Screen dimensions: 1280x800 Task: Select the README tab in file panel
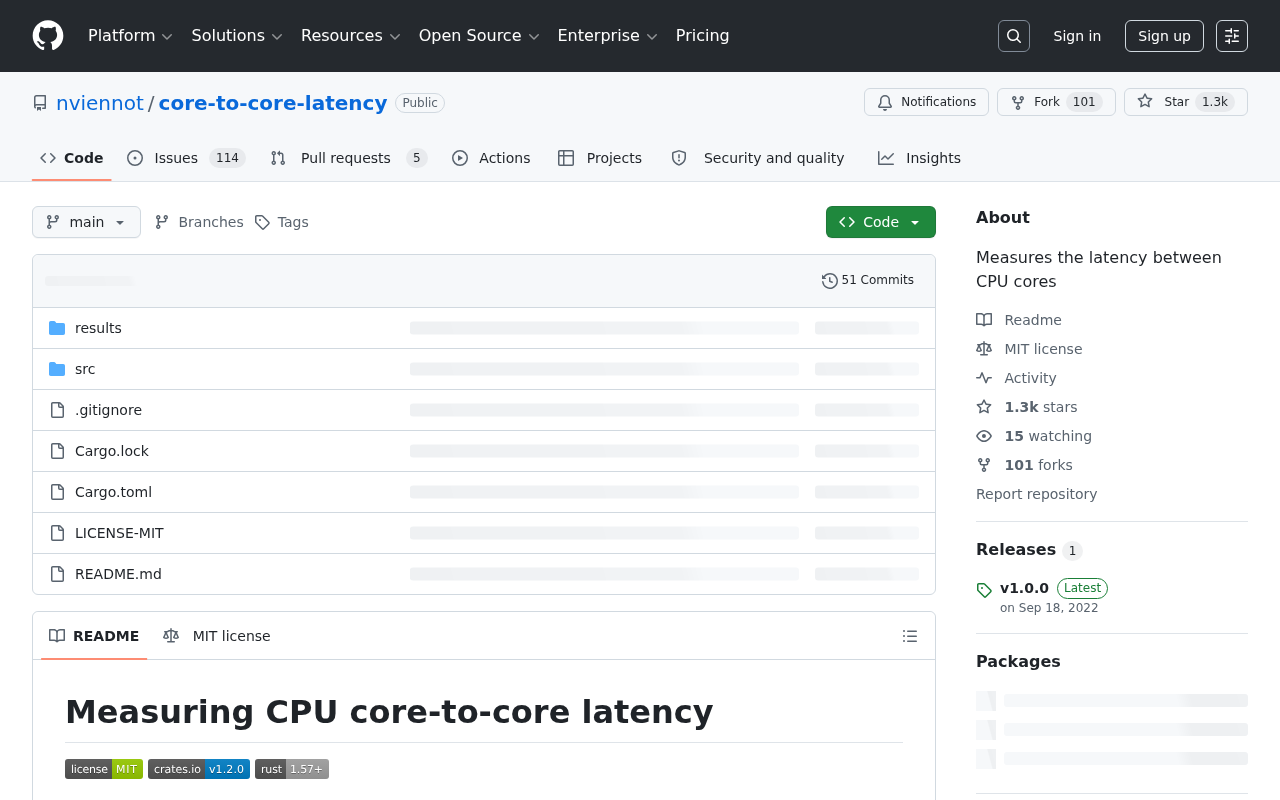click(94, 636)
